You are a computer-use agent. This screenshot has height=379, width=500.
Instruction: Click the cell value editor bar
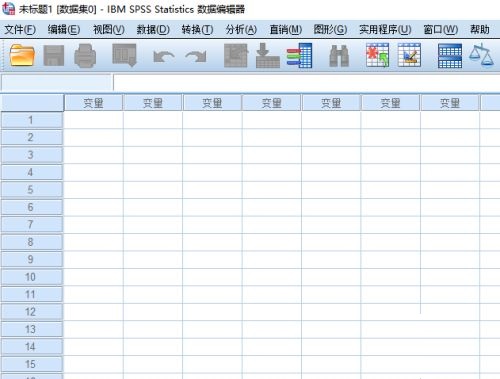pos(307,83)
